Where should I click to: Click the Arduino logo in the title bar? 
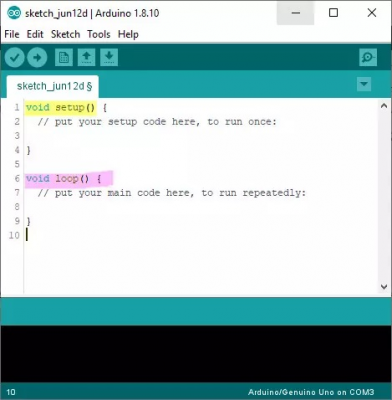[x=14, y=13]
